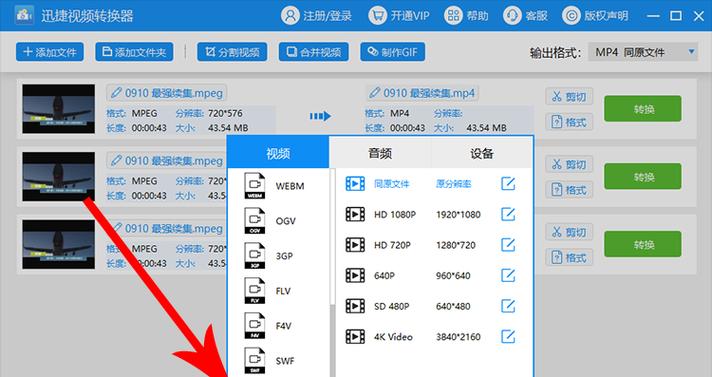Choose the 1920*1080 resolution text
This screenshot has height=377, width=712.
click(458, 214)
